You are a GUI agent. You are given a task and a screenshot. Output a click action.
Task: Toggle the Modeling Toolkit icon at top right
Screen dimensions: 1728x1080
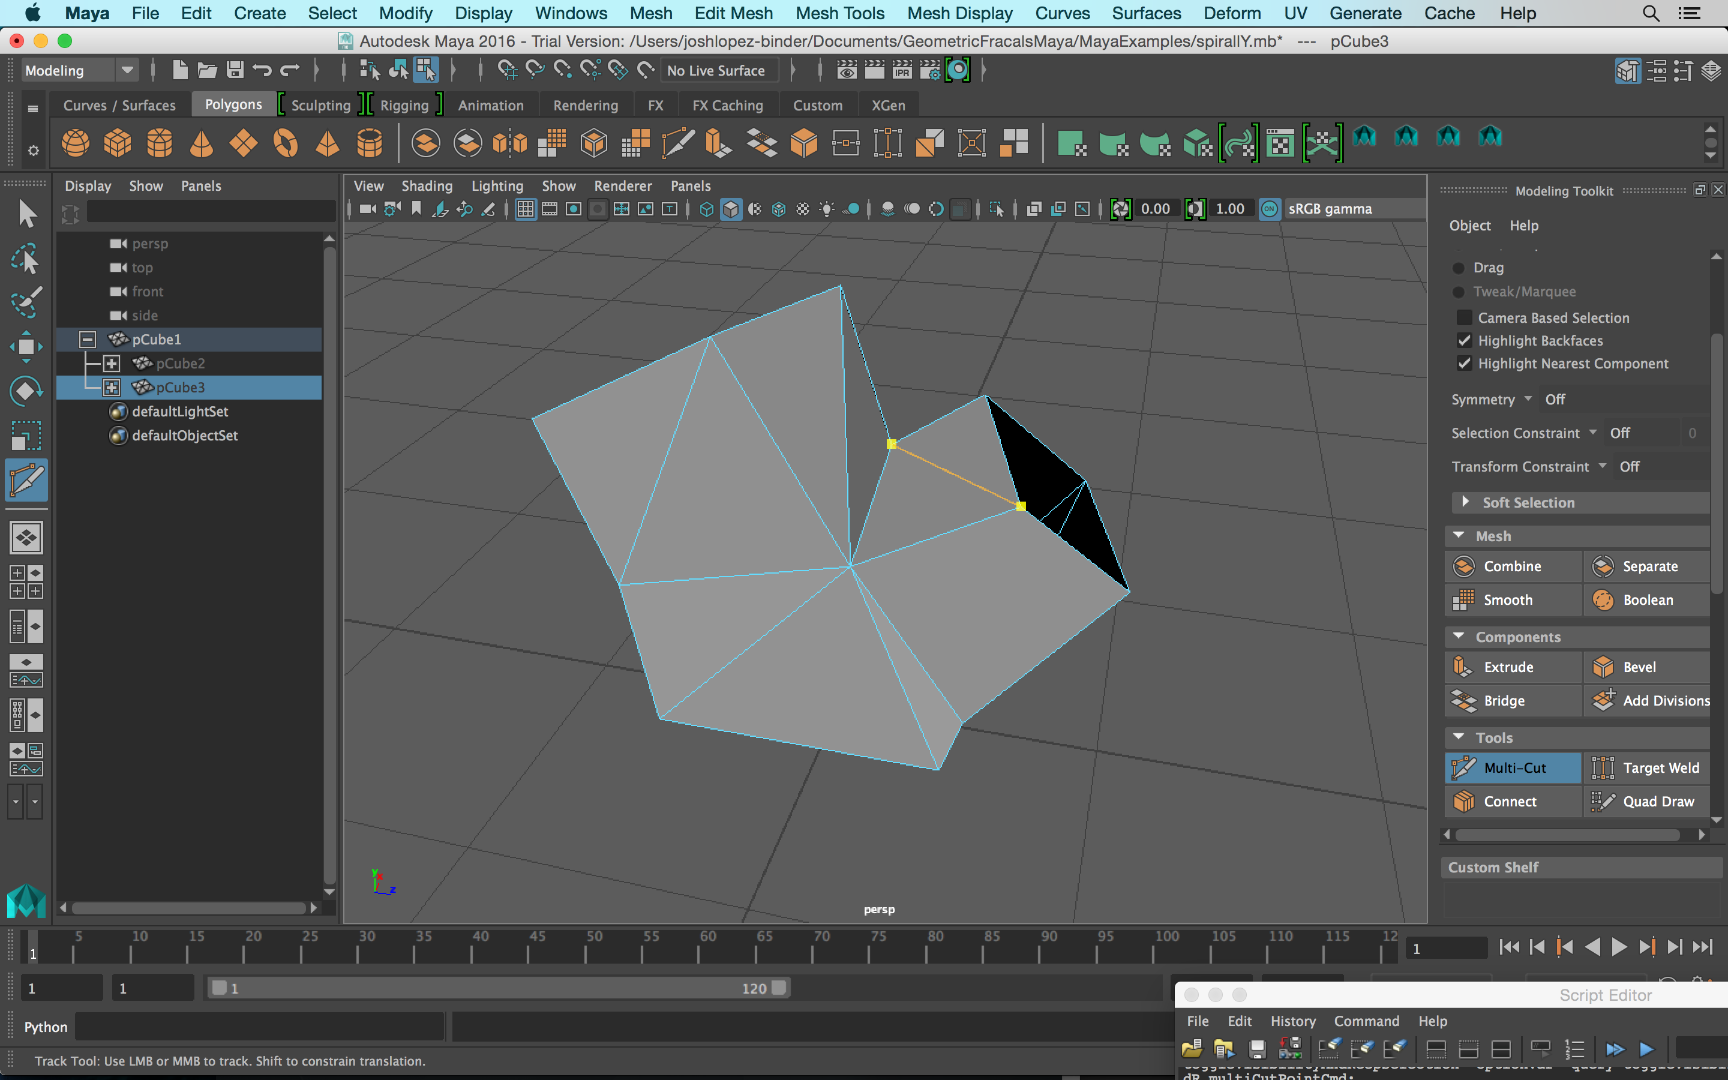(x=1628, y=71)
